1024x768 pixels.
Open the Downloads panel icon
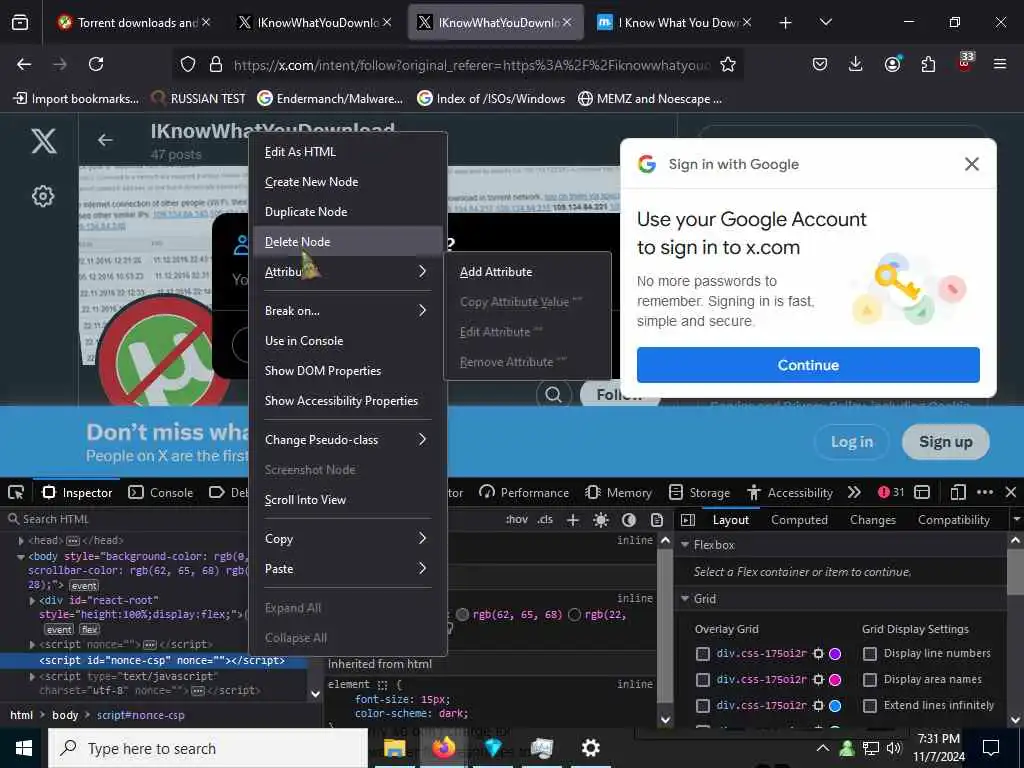[856, 64]
